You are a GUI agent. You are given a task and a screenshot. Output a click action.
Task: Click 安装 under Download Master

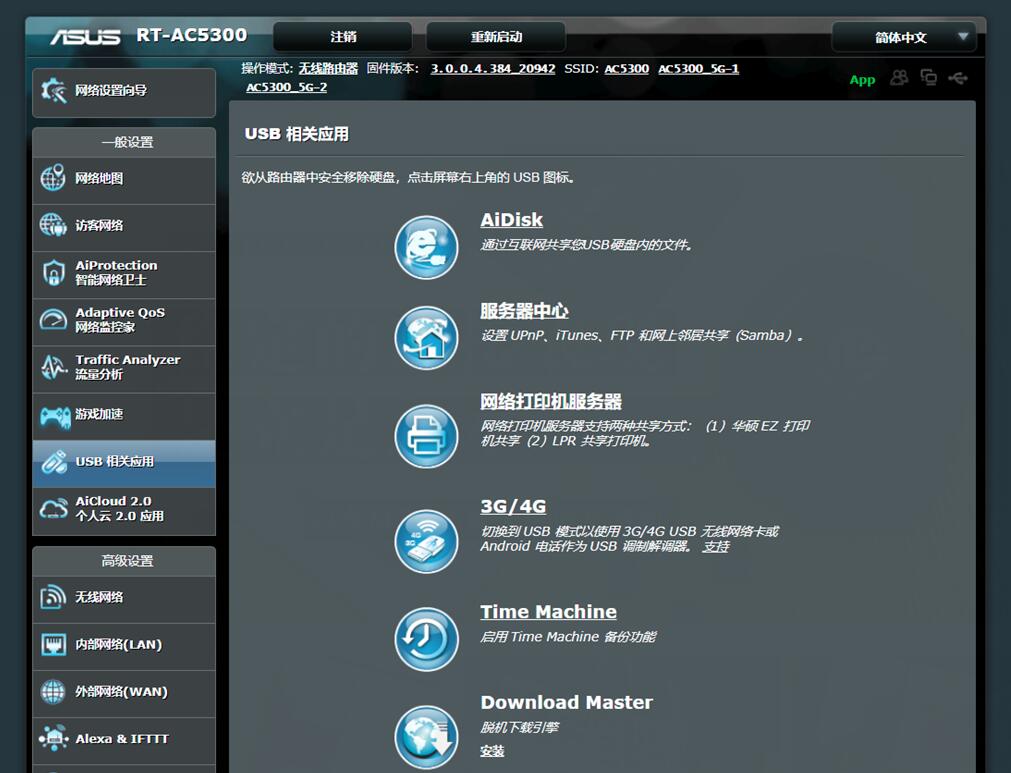492,751
